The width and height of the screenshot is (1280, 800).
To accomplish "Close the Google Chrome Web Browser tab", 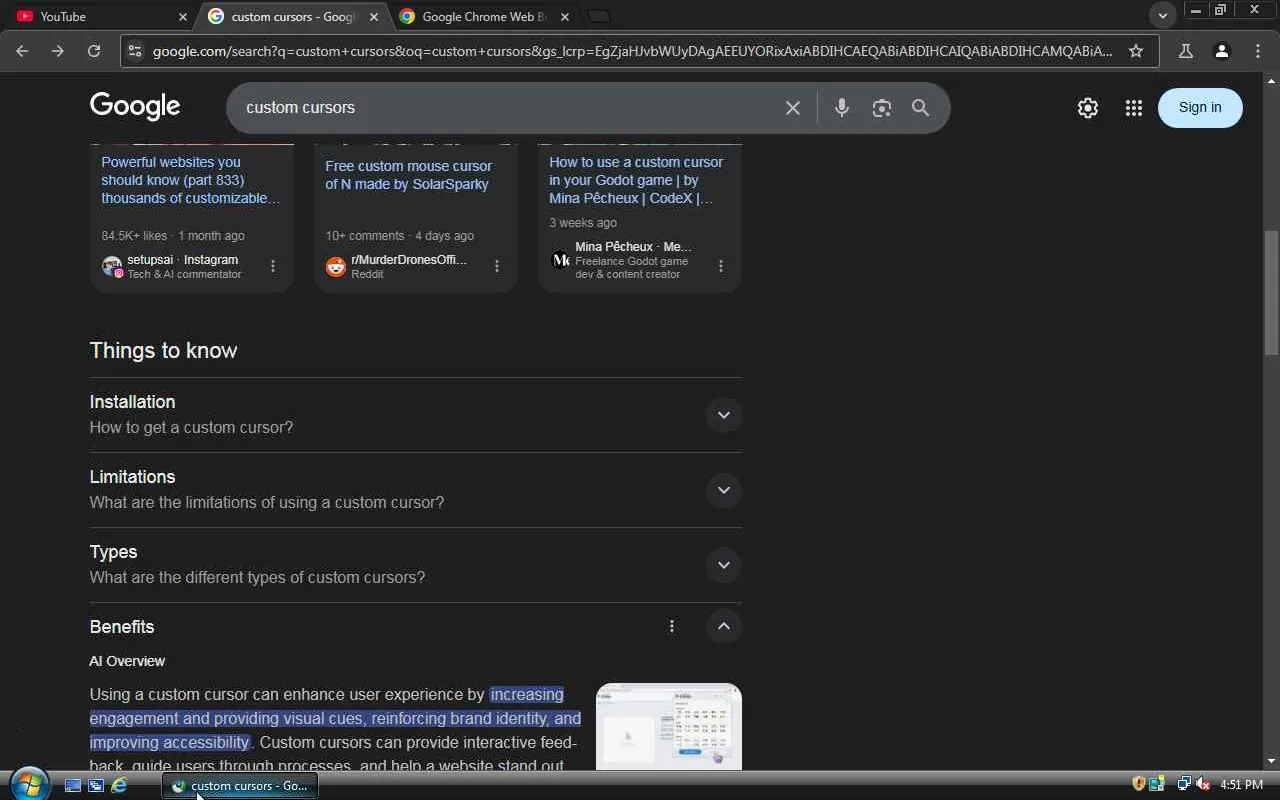I will pyautogui.click(x=565, y=16).
